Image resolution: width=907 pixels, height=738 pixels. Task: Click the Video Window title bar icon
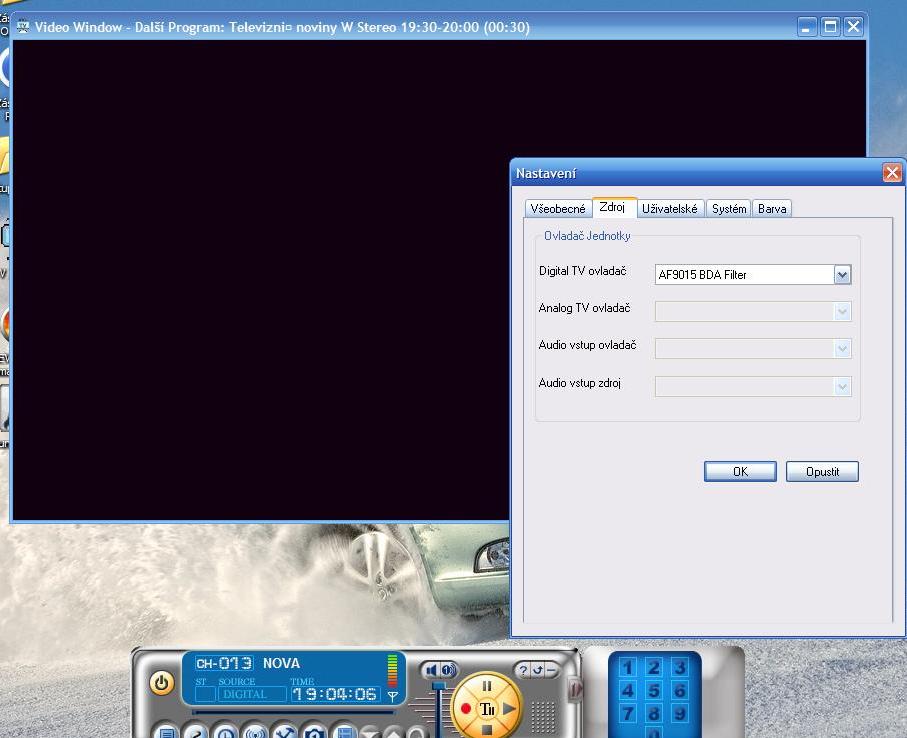[x=23, y=27]
